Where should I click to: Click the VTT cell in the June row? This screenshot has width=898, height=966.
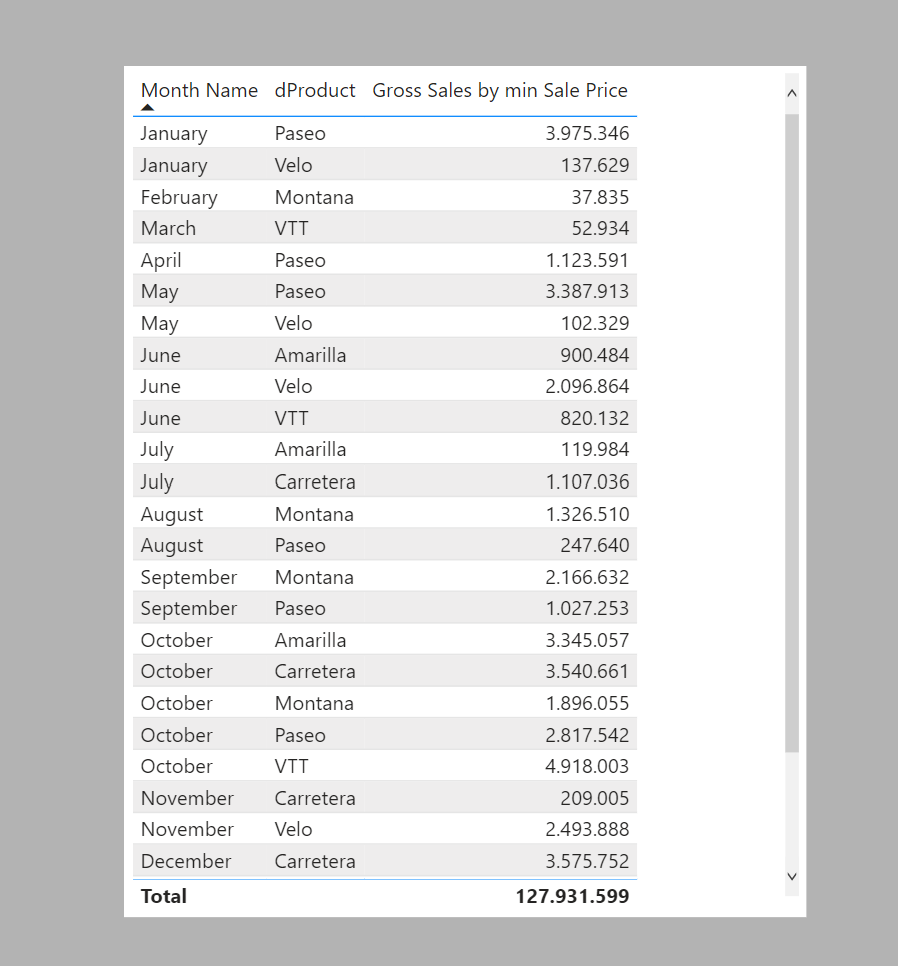click(x=291, y=418)
